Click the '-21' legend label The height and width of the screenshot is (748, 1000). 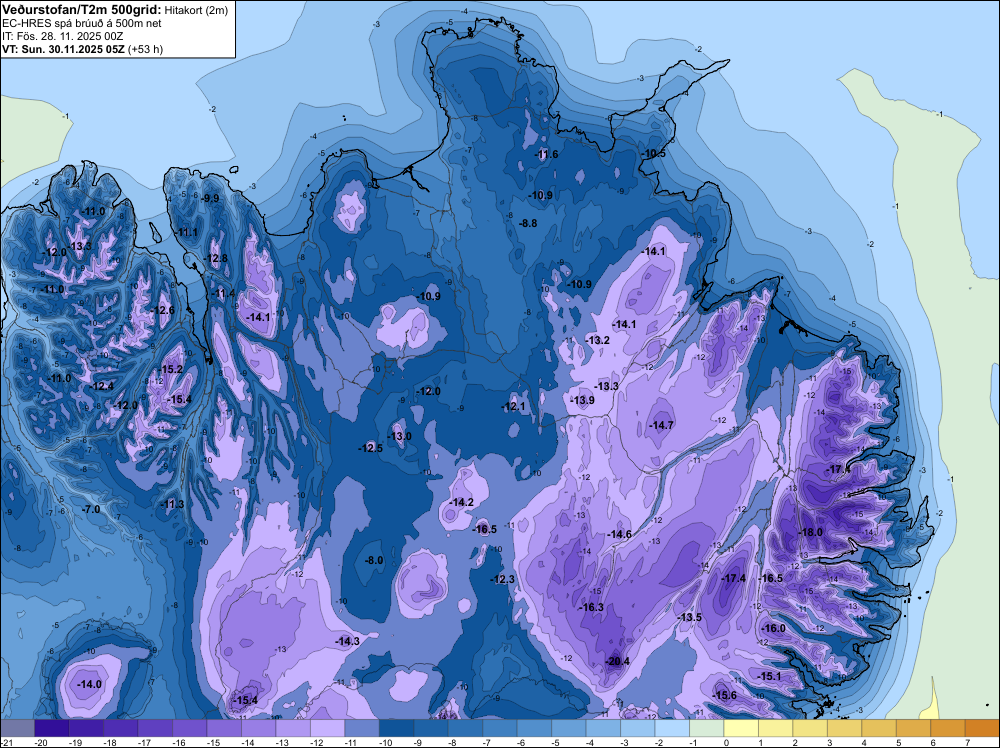pyautogui.click(x=7, y=742)
